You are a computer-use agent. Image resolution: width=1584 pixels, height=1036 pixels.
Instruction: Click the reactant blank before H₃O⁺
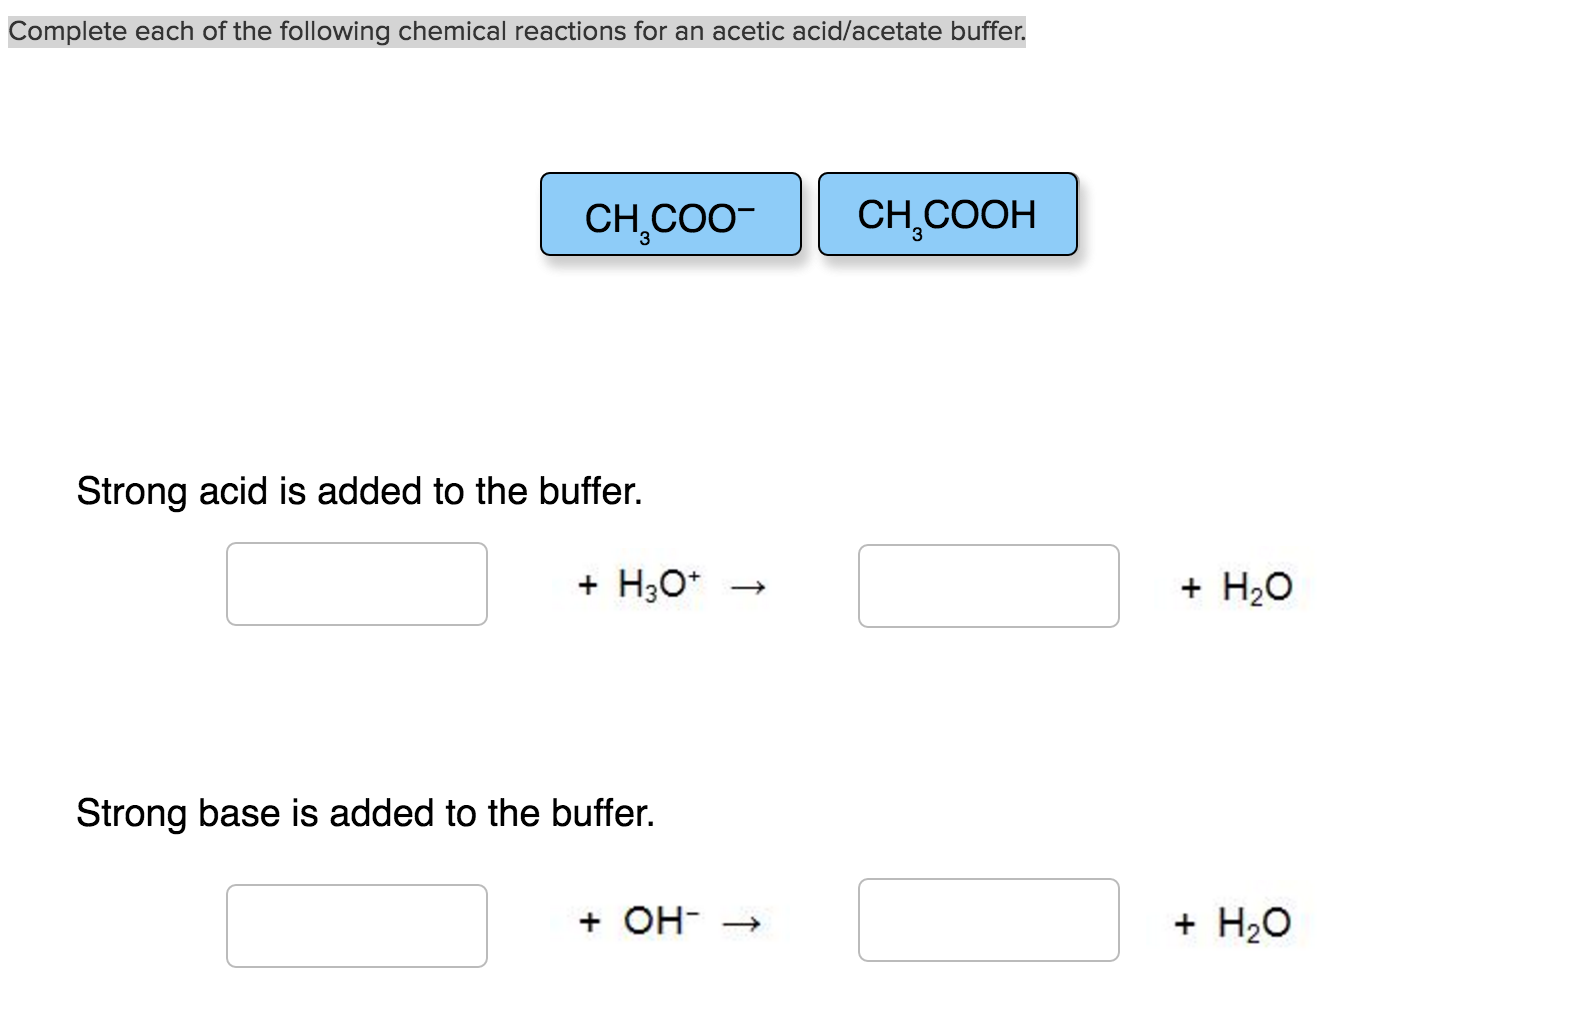[357, 585]
